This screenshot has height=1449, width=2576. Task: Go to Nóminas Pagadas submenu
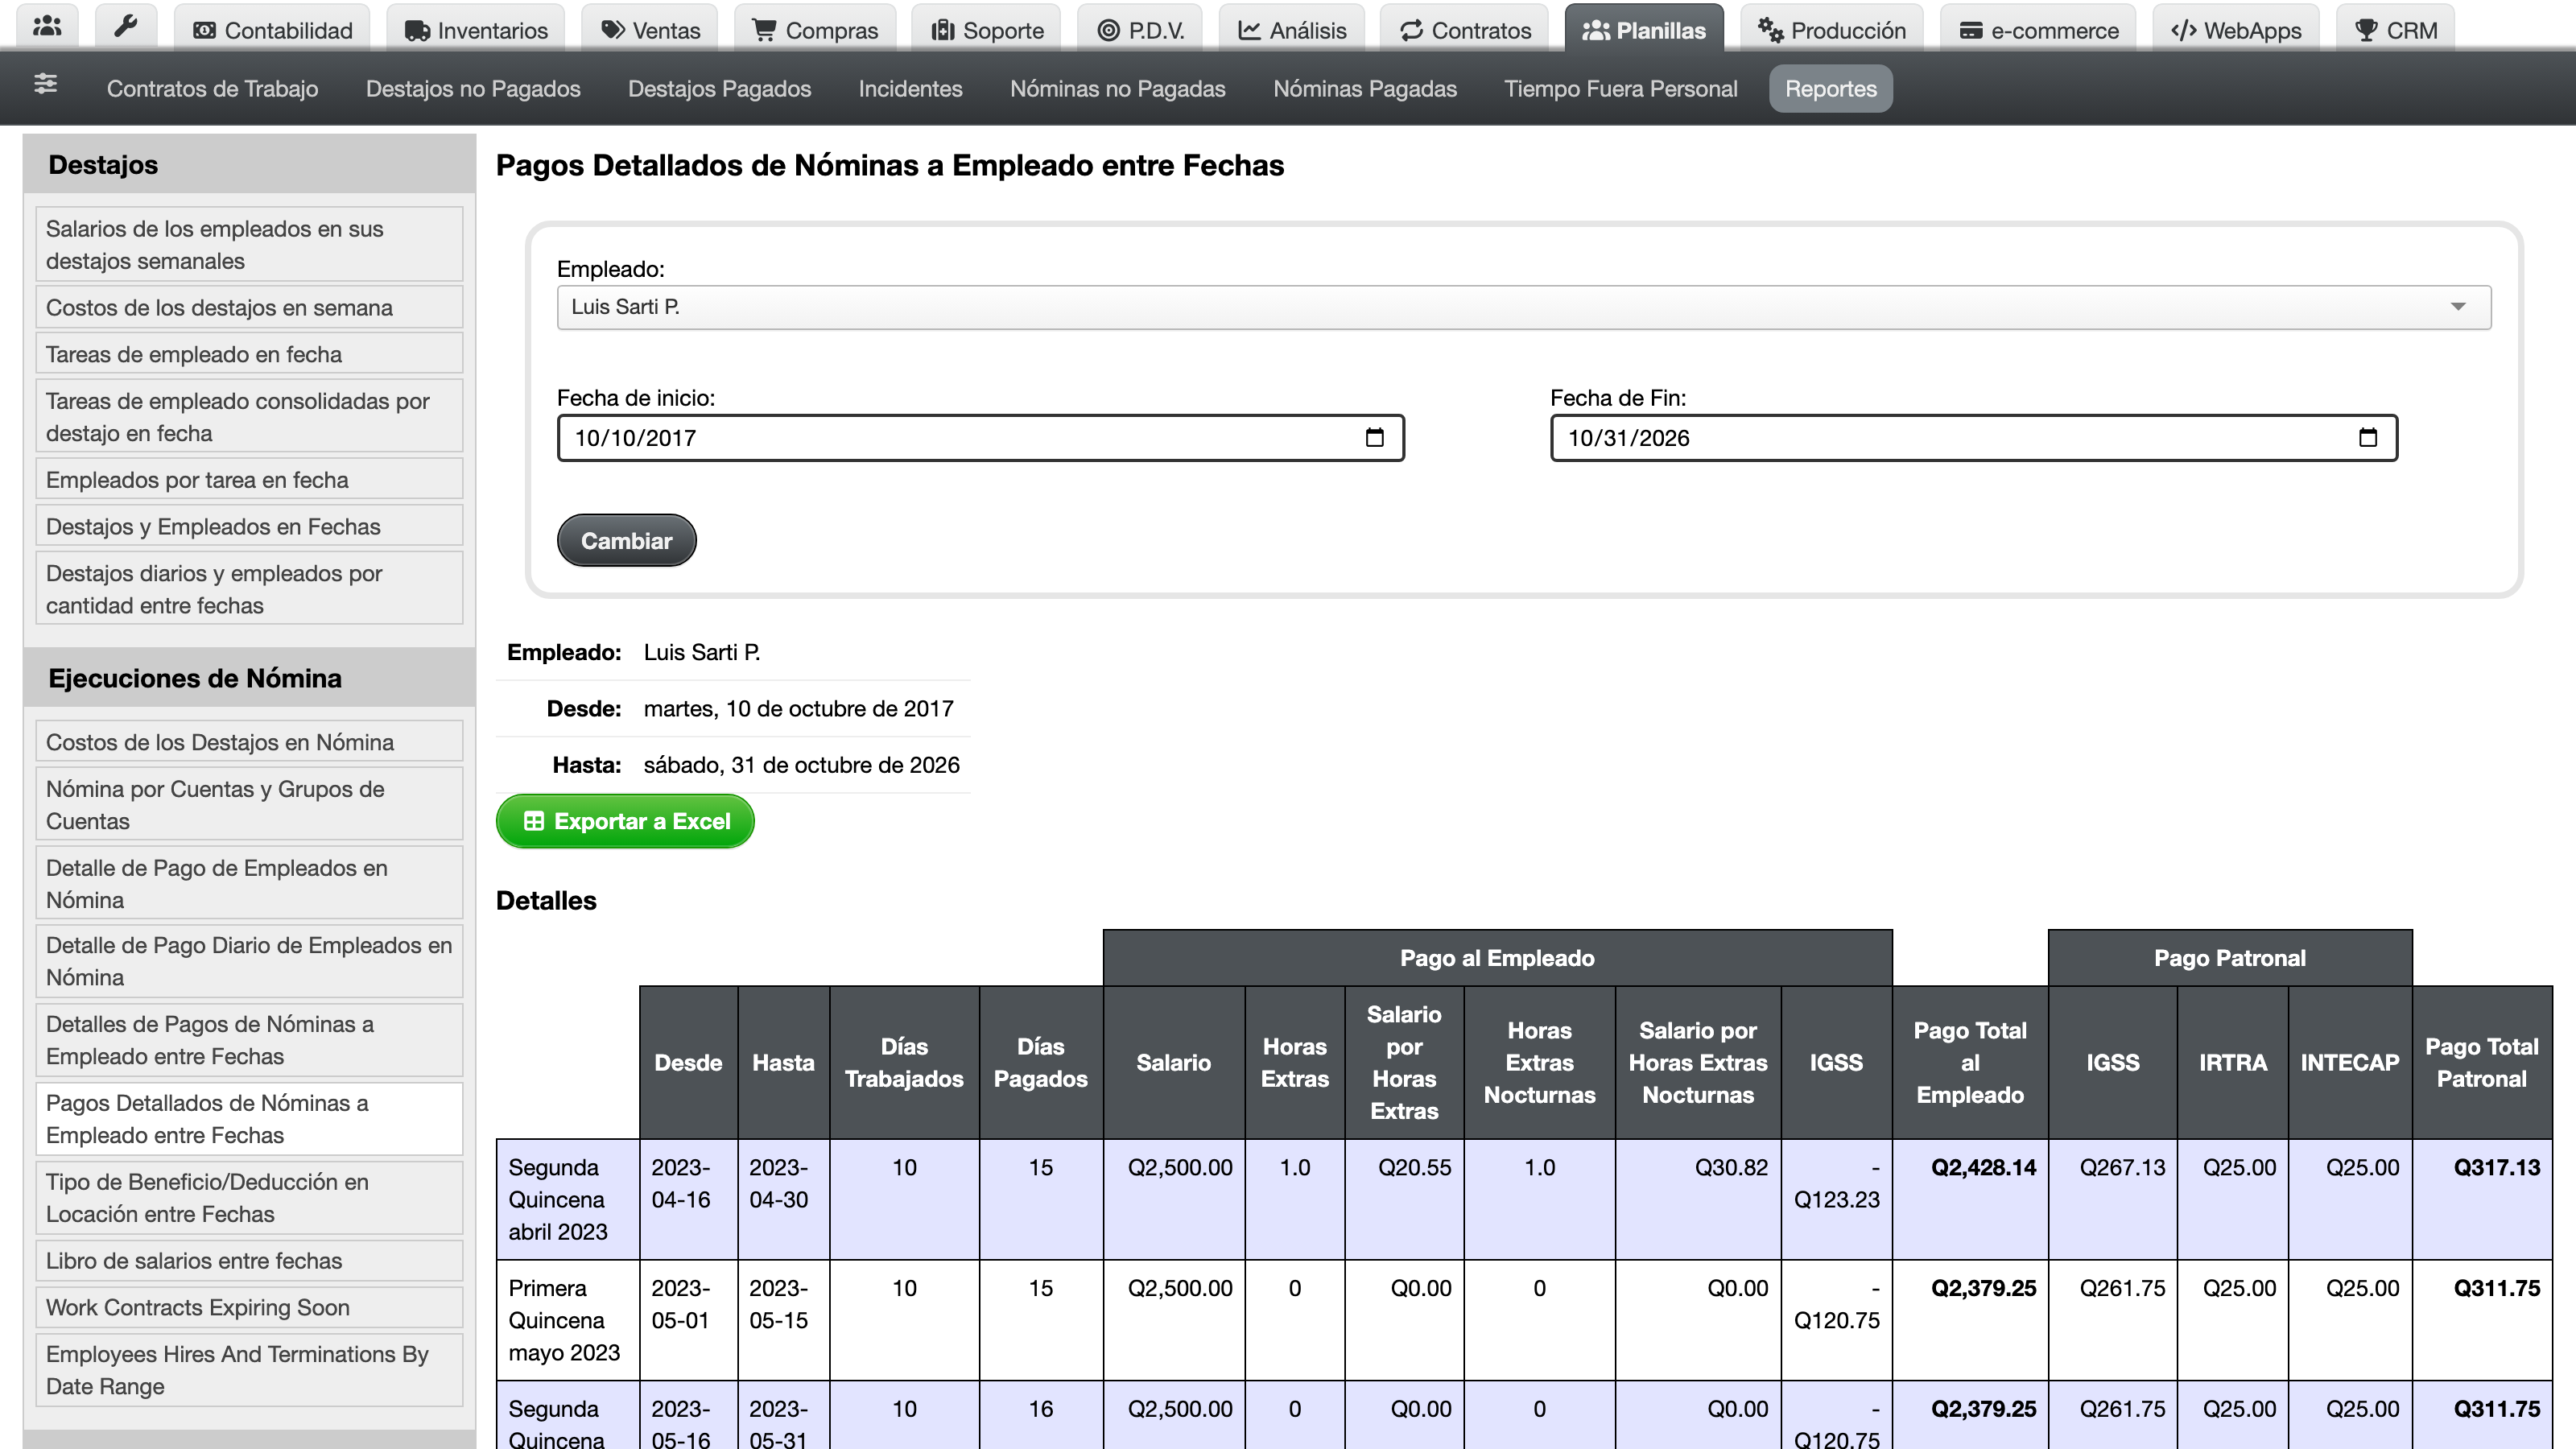[x=1364, y=89]
